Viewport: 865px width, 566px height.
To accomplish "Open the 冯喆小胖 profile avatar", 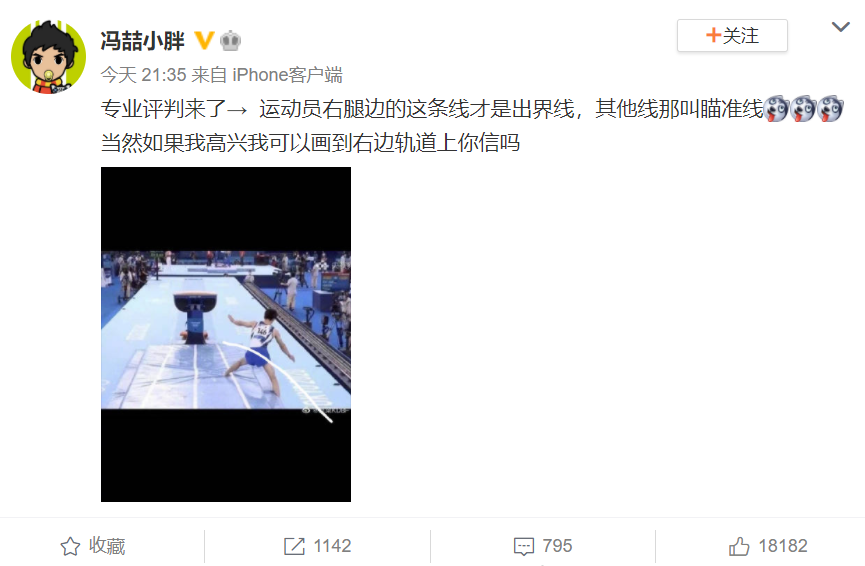I will click(49, 57).
